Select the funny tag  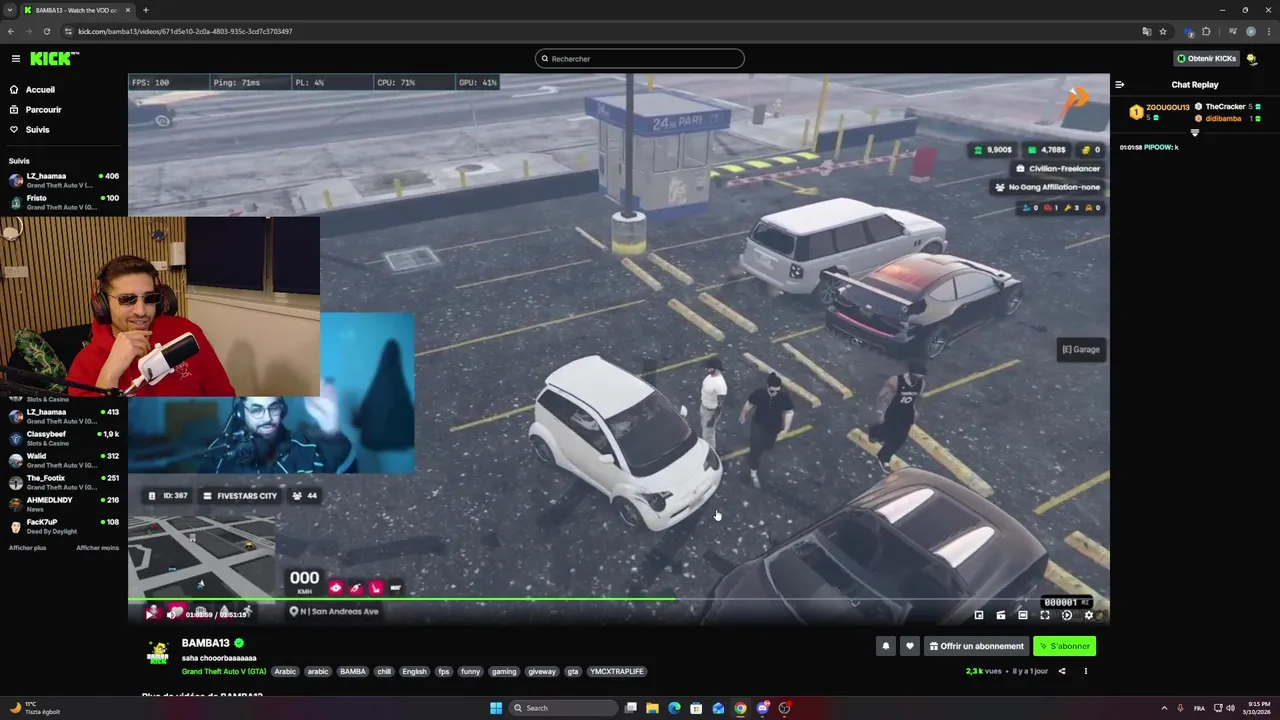point(470,671)
